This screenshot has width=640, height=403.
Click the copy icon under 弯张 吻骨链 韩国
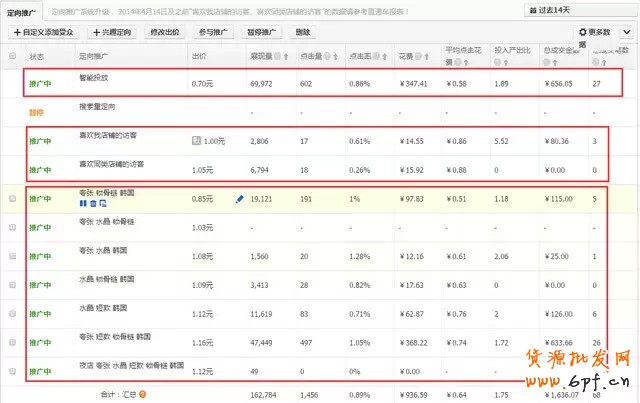click(102, 204)
